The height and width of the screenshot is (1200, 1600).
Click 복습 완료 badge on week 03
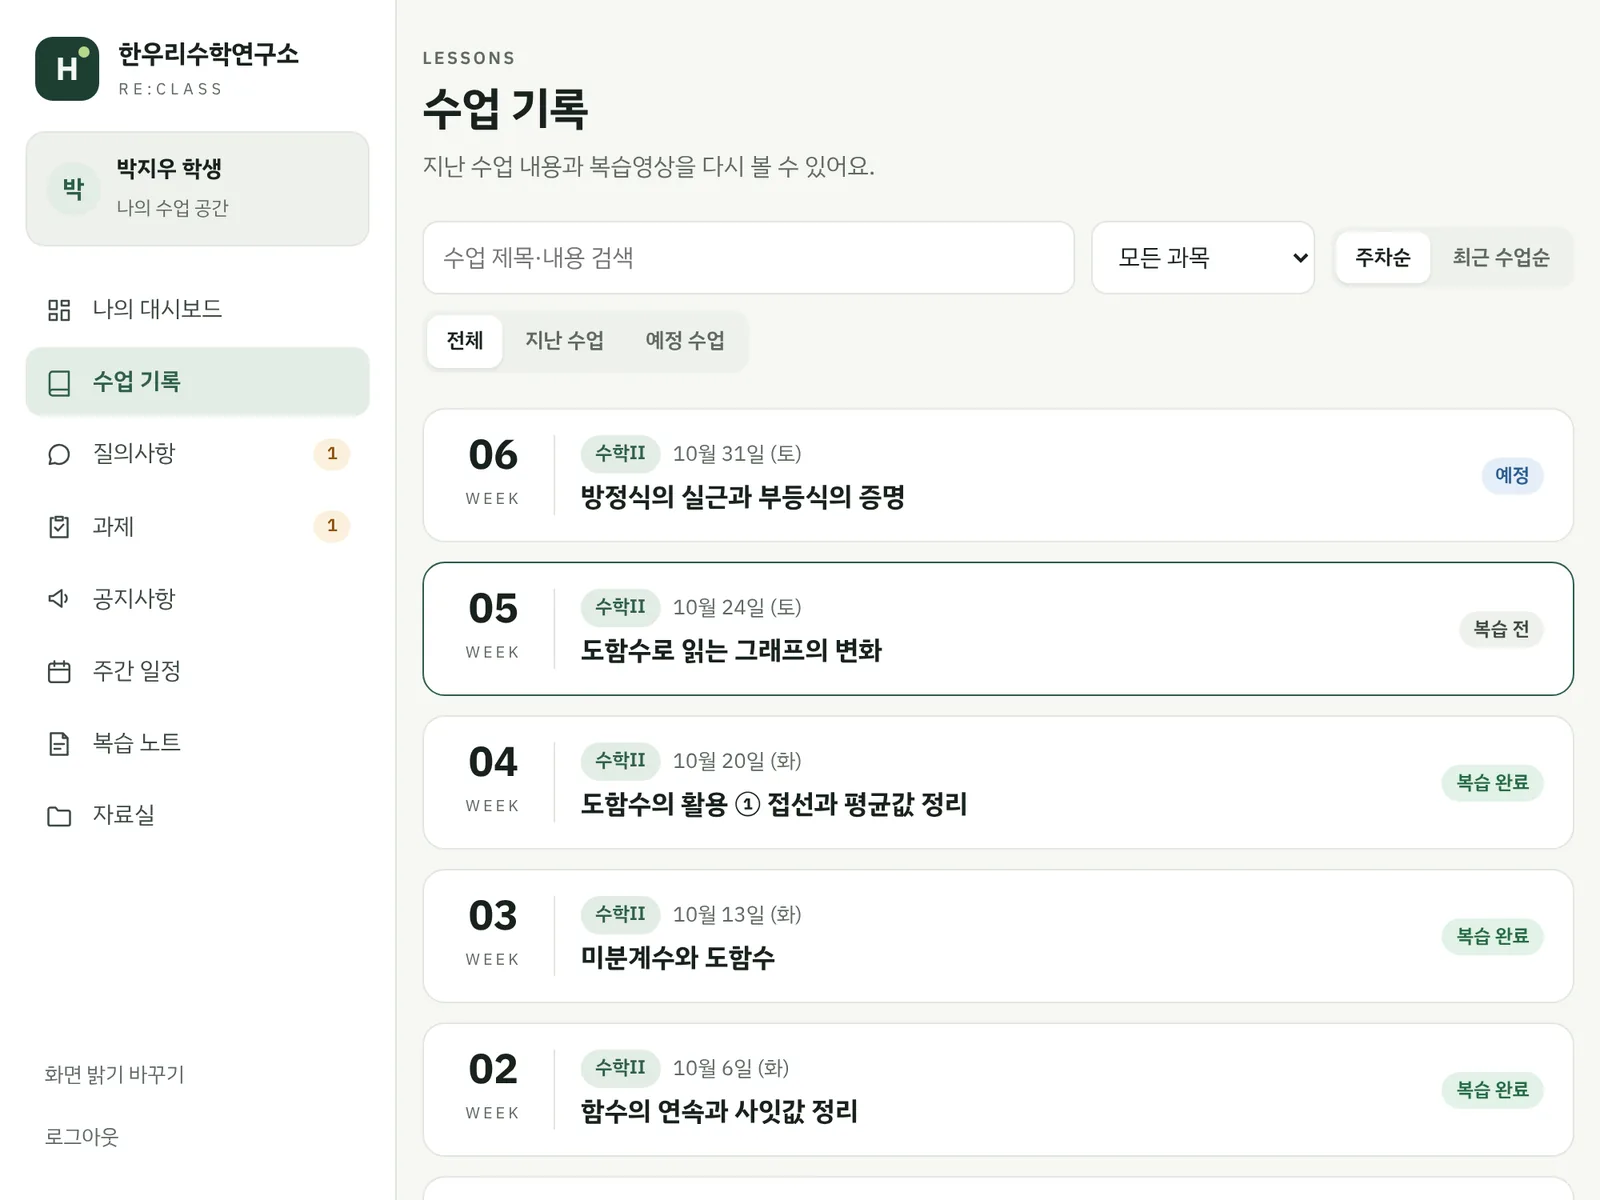tap(1492, 936)
